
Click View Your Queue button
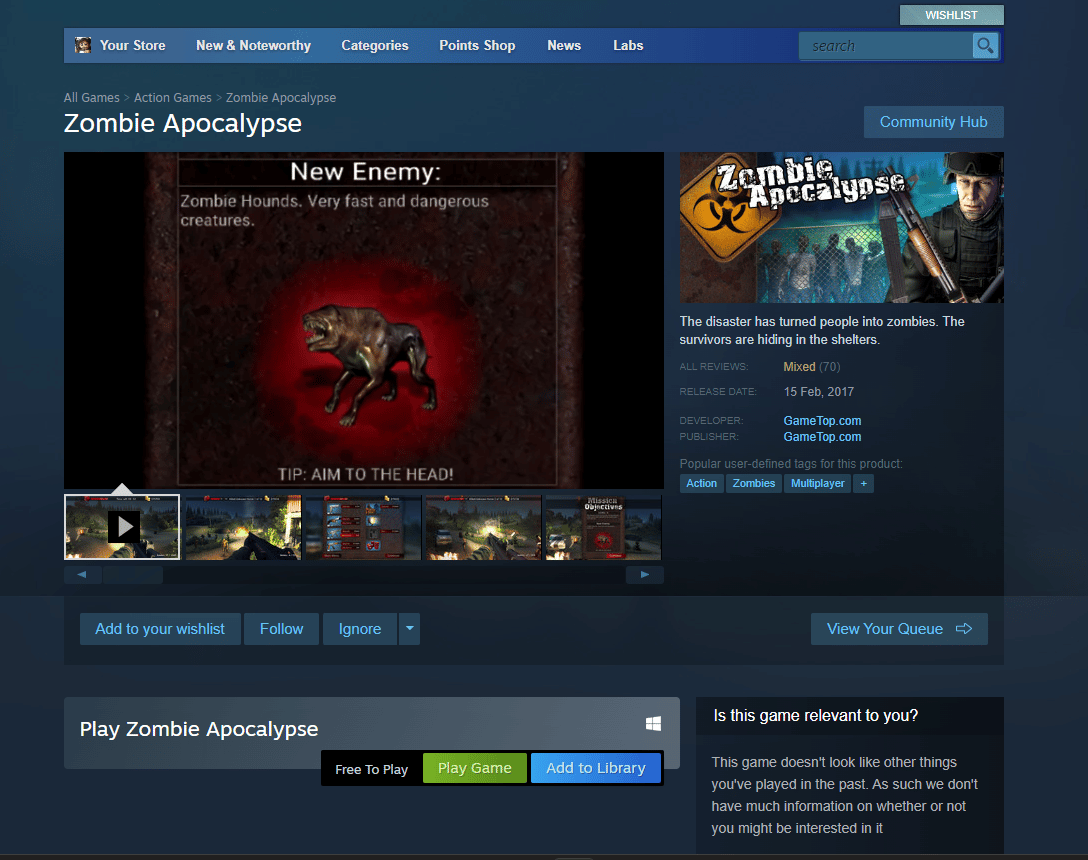pyautogui.click(x=899, y=629)
